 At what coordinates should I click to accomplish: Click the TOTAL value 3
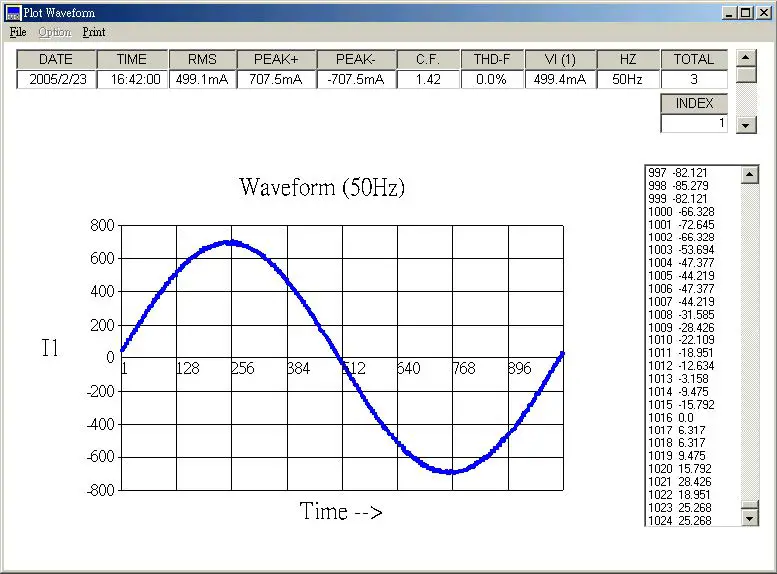pos(694,79)
